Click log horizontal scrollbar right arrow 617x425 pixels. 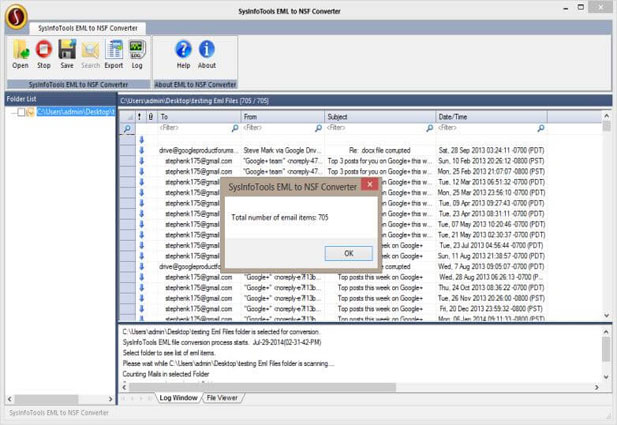coord(597,387)
